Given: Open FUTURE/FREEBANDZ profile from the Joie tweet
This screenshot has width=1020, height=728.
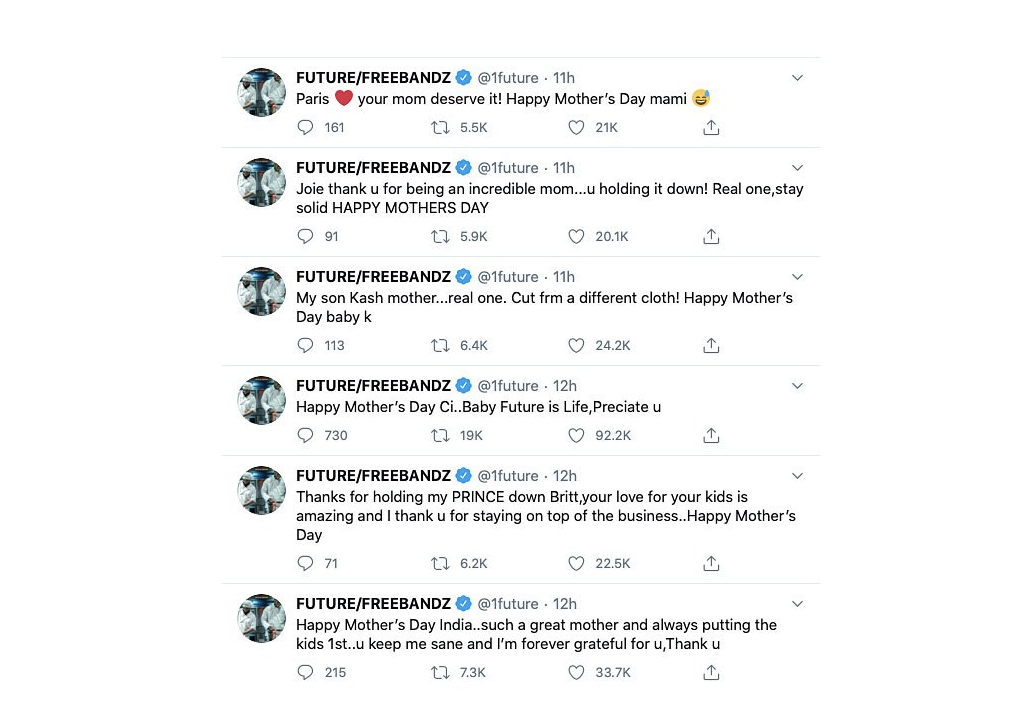Looking at the screenshot, I should [373, 168].
